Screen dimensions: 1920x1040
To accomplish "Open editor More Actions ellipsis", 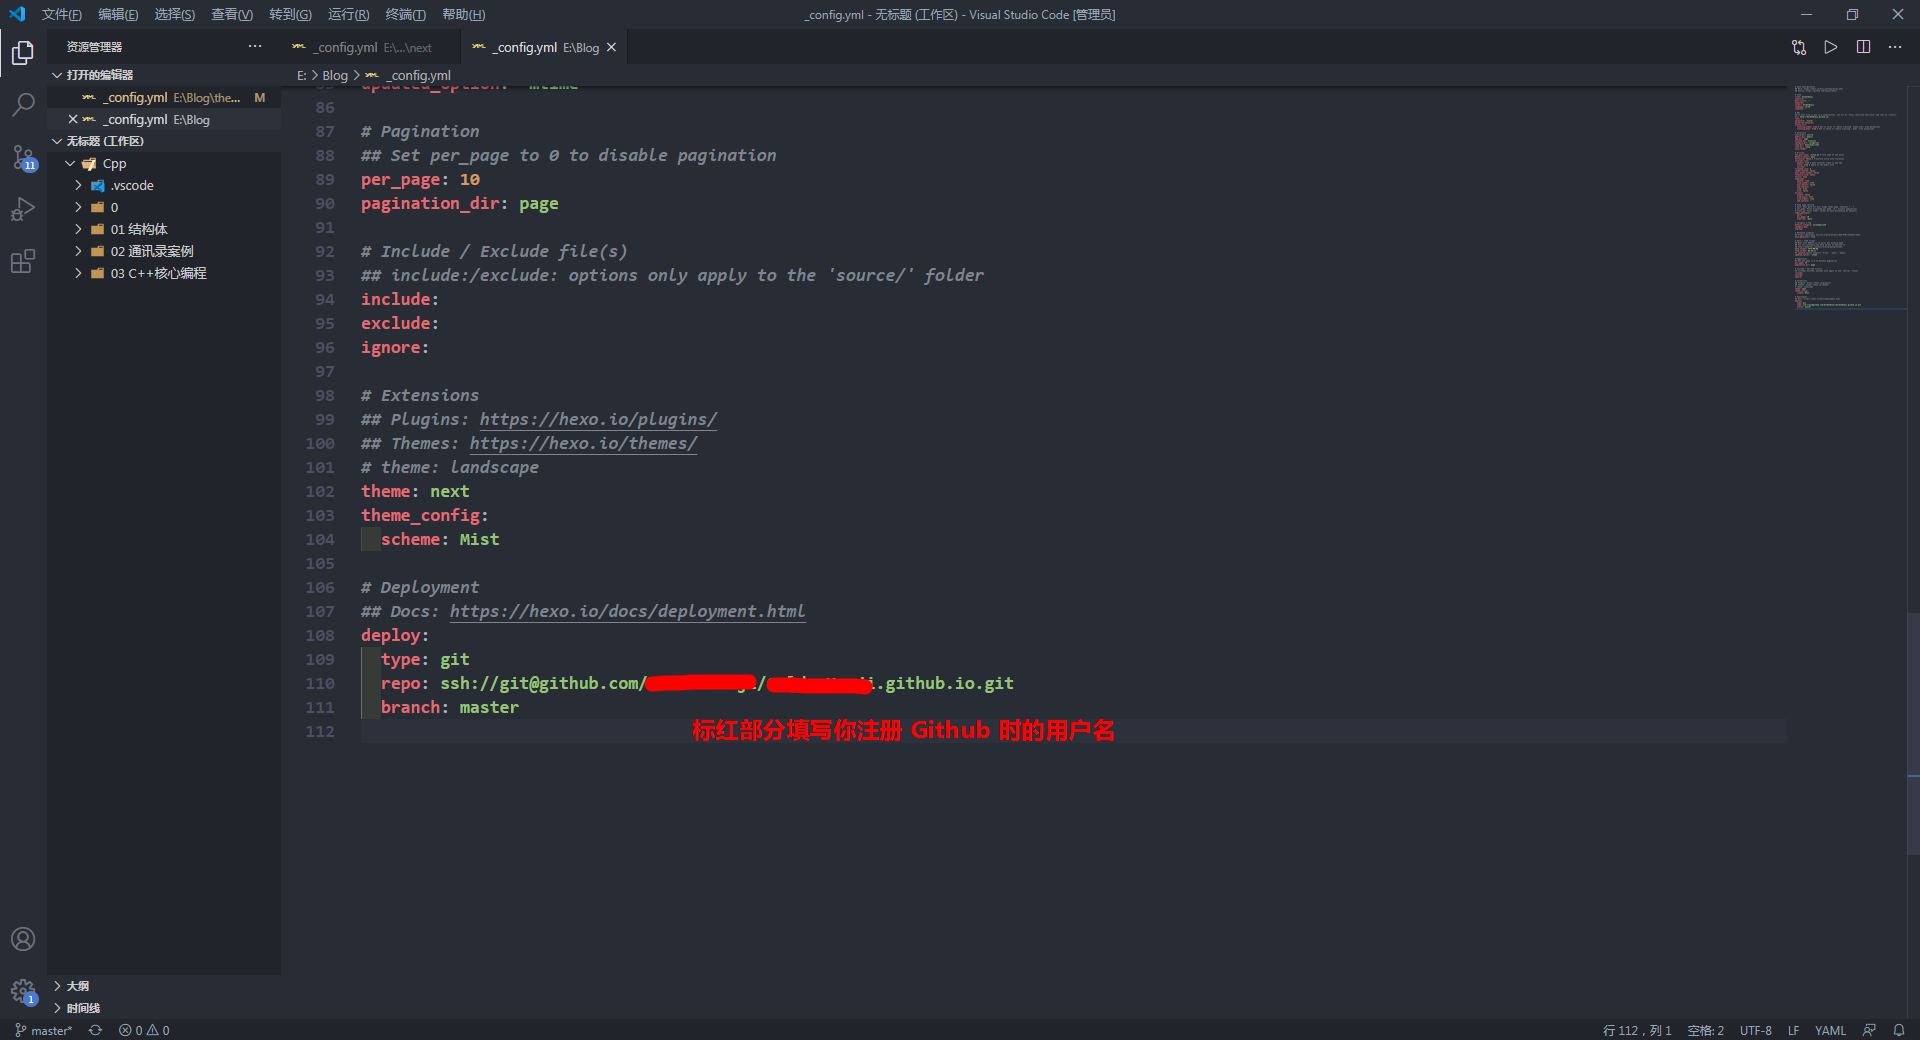I will (1895, 47).
